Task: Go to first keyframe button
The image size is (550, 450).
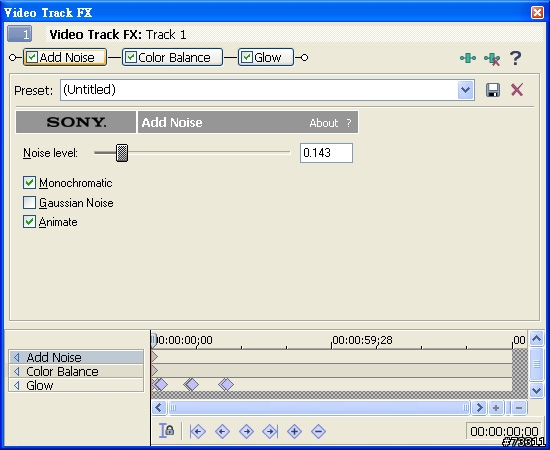Action: [197, 431]
